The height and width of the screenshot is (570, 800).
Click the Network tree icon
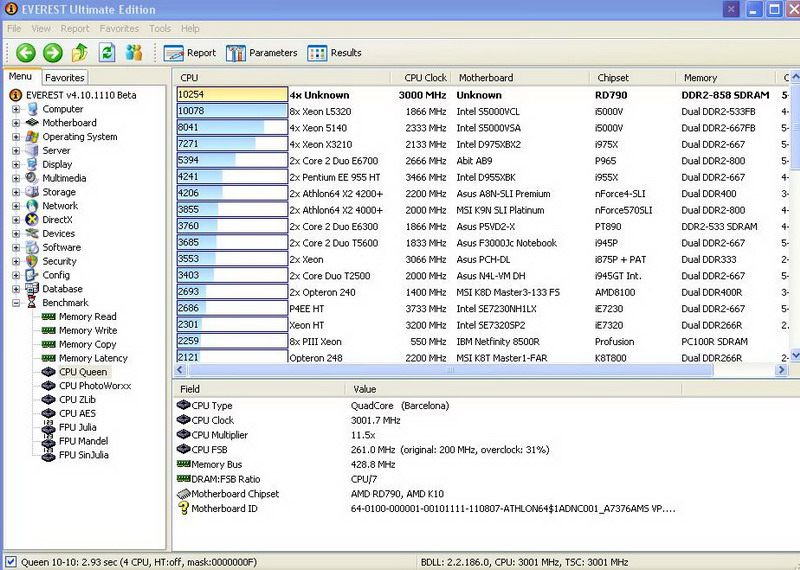(x=32, y=205)
